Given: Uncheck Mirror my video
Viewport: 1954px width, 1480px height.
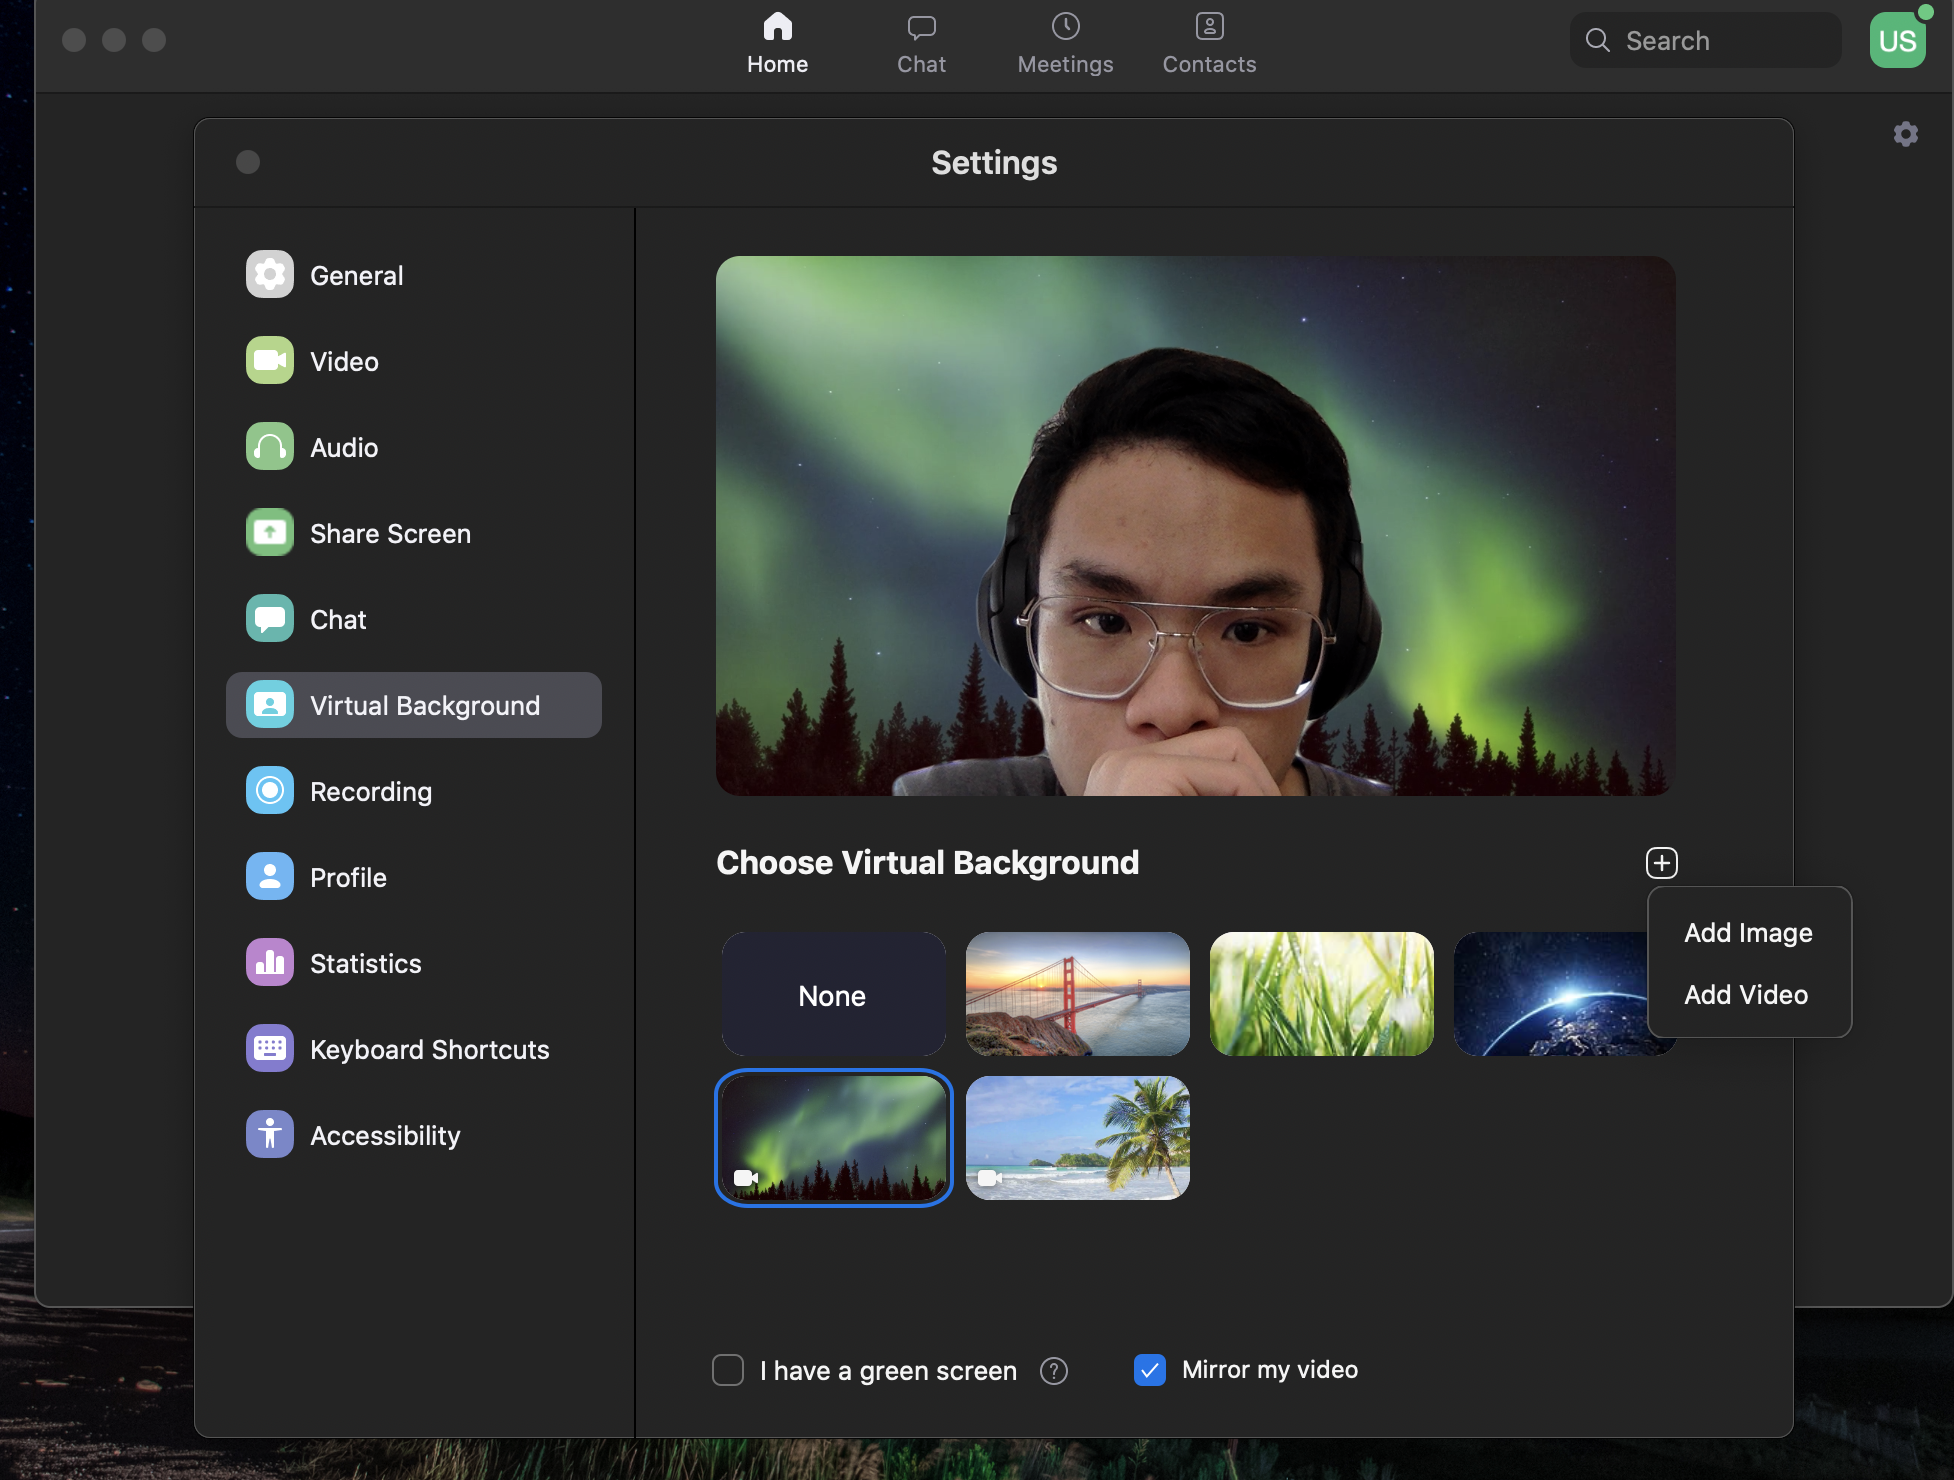Looking at the screenshot, I should click(x=1150, y=1370).
